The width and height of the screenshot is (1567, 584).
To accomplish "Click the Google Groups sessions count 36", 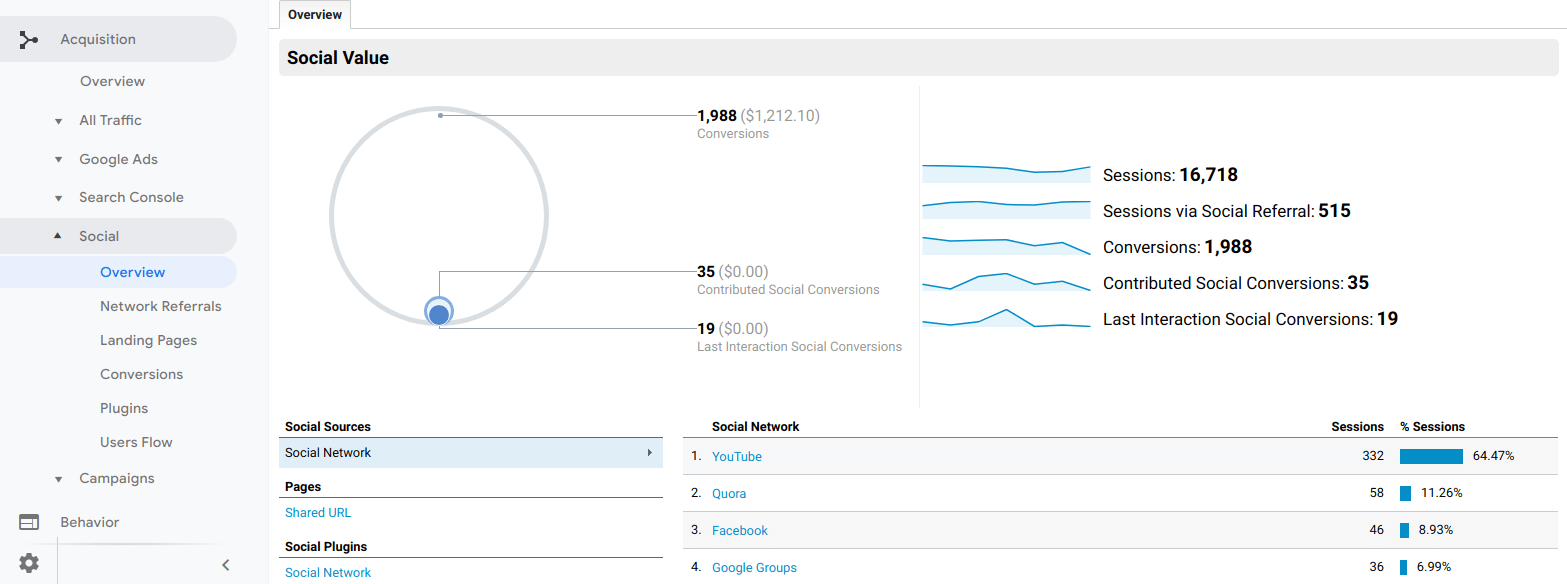I will pos(1377,567).
